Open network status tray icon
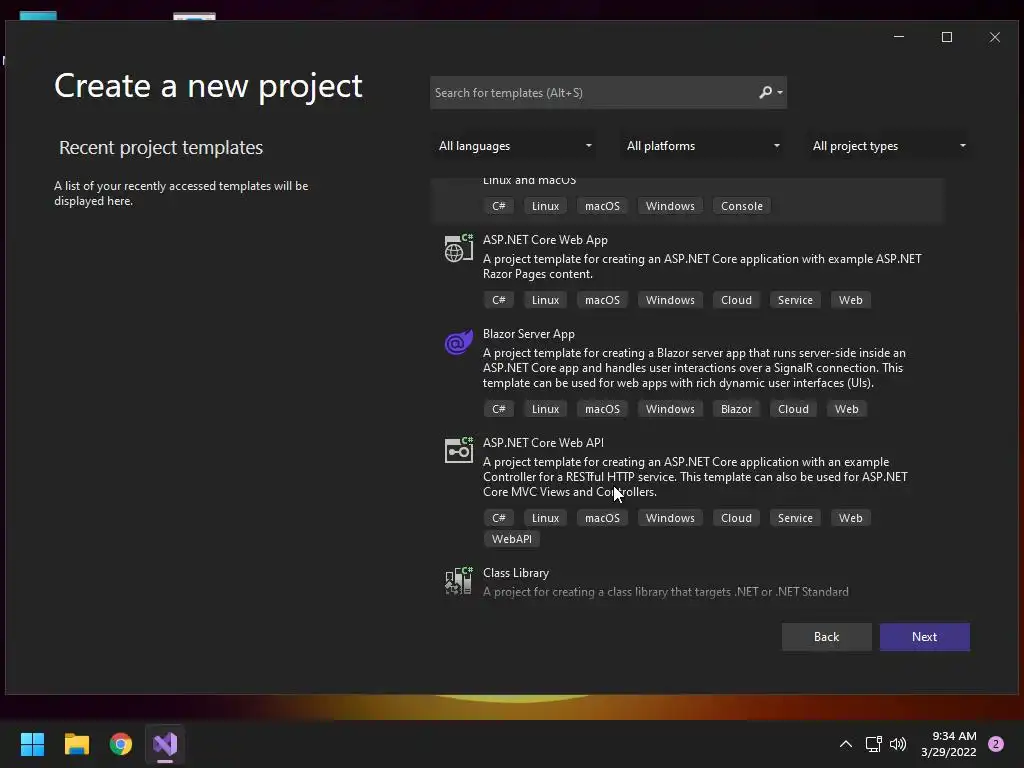This screenshot has width=1024, height=768. click(x=873, y=744)
